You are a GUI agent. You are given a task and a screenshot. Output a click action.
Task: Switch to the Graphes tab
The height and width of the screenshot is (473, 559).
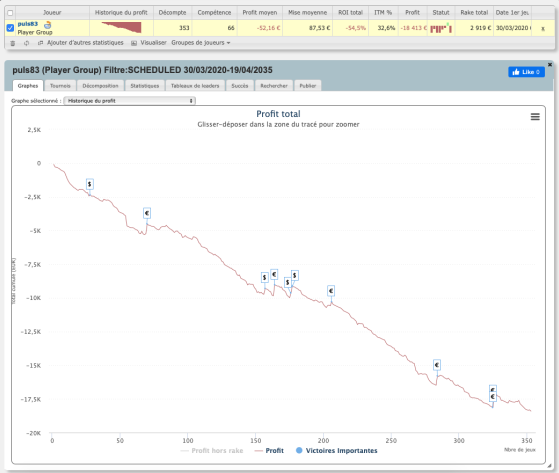point(28,86)
